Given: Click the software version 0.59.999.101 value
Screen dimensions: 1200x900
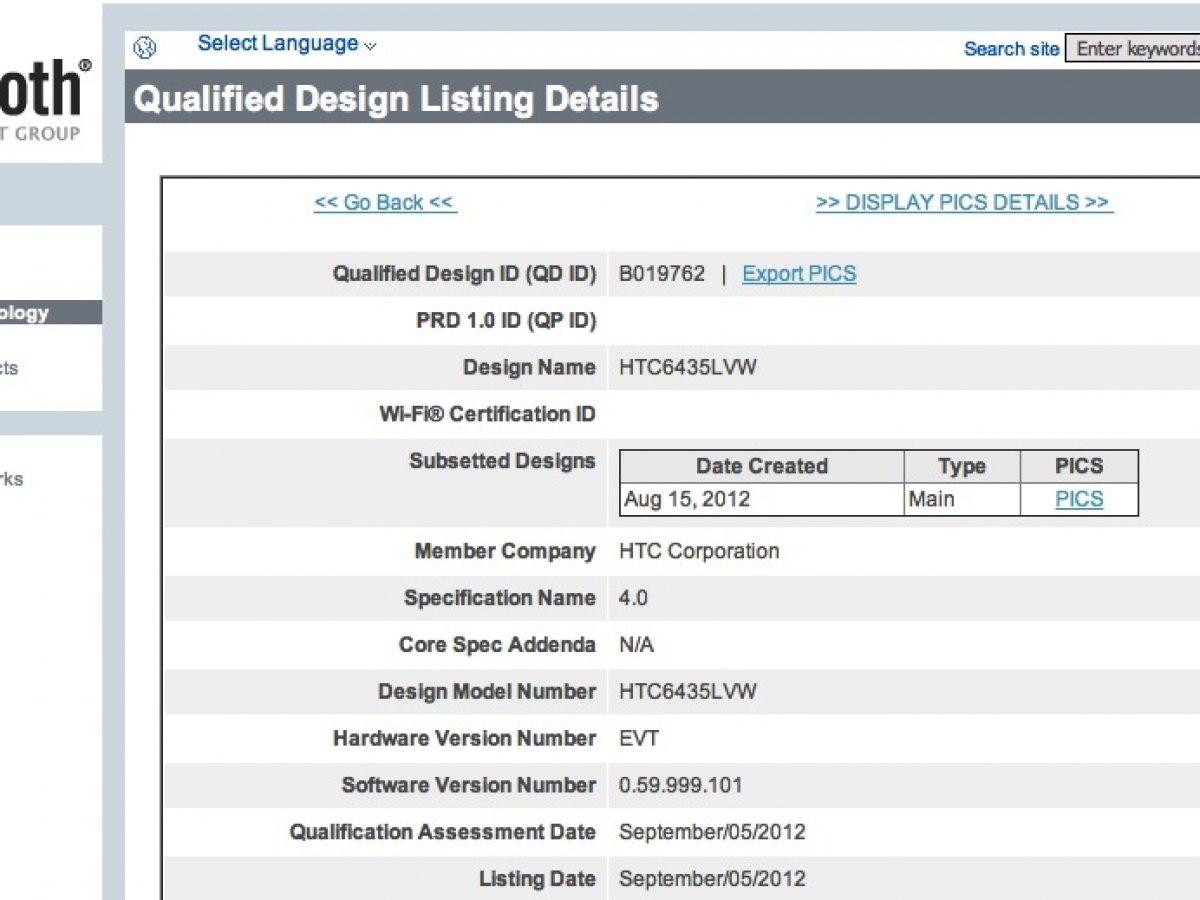Looking at the screenshot, I should [x=680, y=785].
